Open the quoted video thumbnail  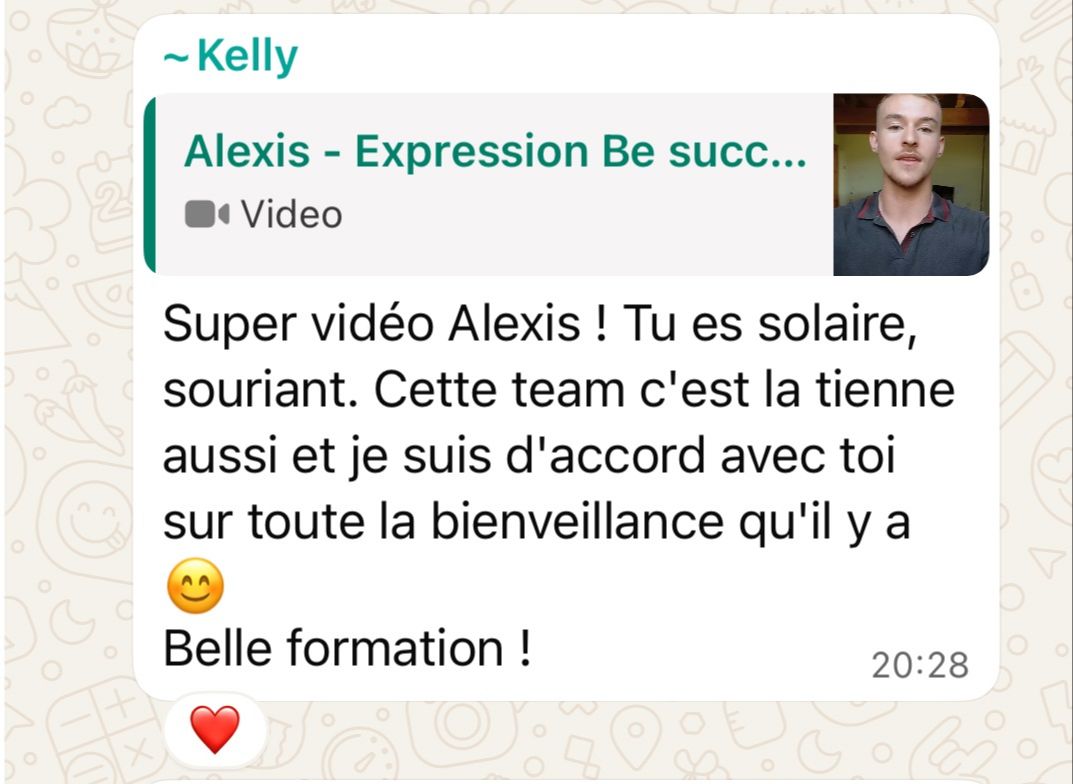pos(911,185)
